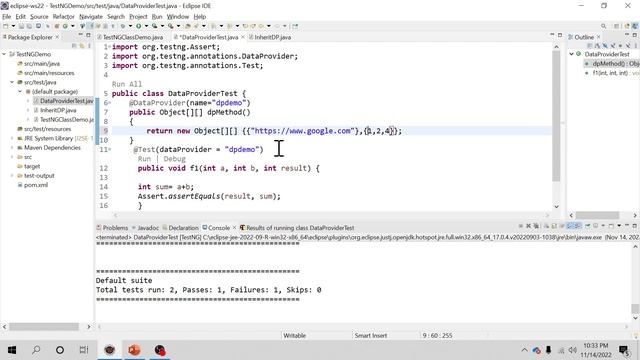640x360 pixels.
Task: Click the green Run toolbar button
Action: pos(139,26)
